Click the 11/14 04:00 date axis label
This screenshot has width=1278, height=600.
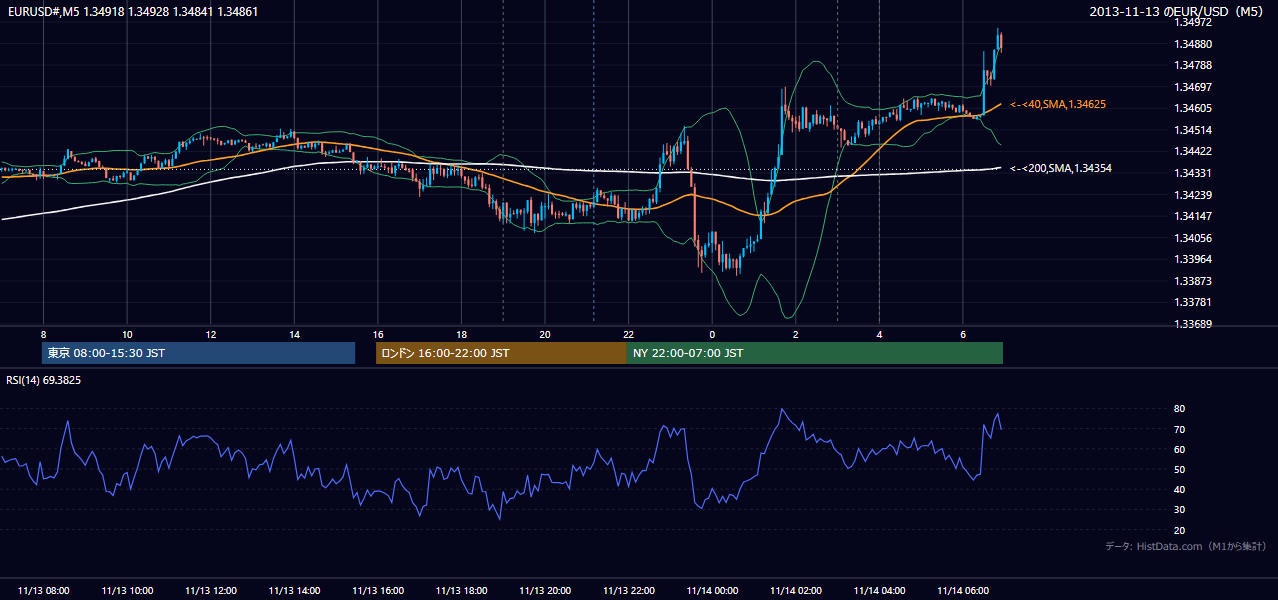point(879,591)
